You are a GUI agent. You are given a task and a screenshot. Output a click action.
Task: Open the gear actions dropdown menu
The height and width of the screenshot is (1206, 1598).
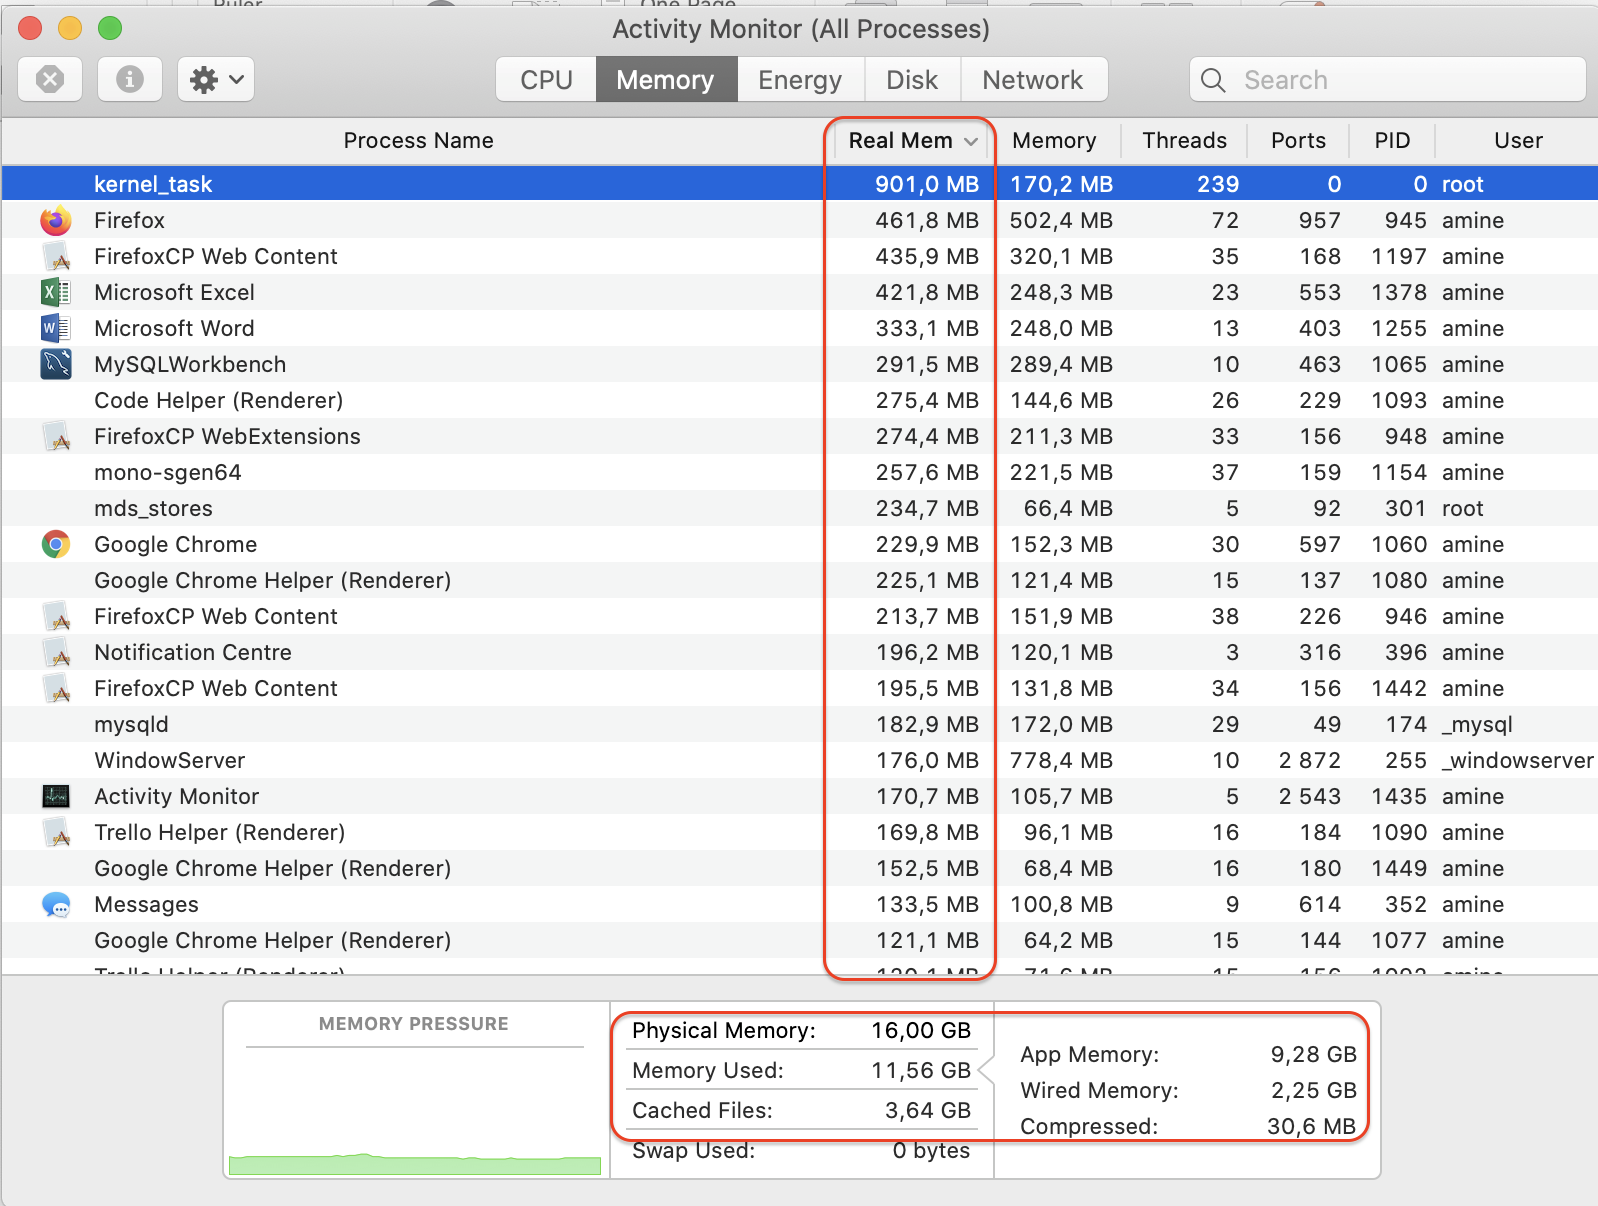tap(216, 79)
